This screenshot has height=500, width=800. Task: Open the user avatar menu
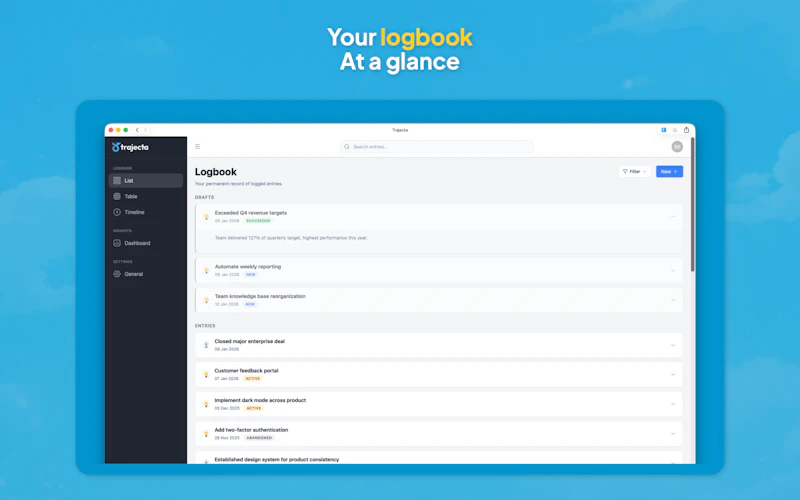click(x=677, y=147)
